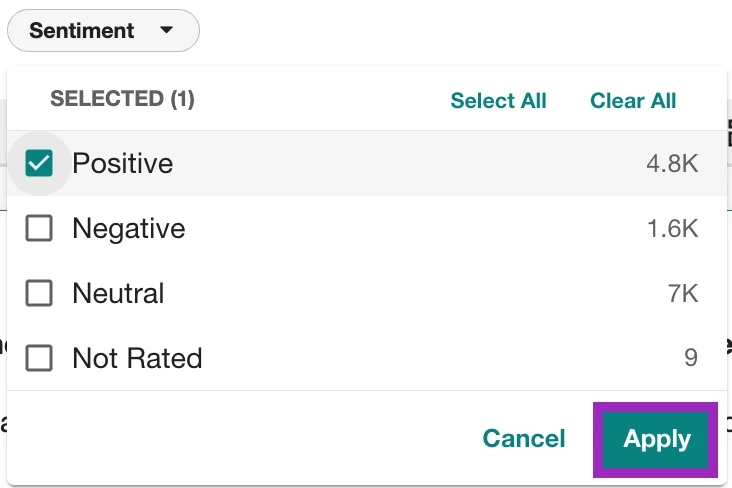Tick the Not Rated checkbox
Viewport: 732px width, 488px height.
[39, 358]
